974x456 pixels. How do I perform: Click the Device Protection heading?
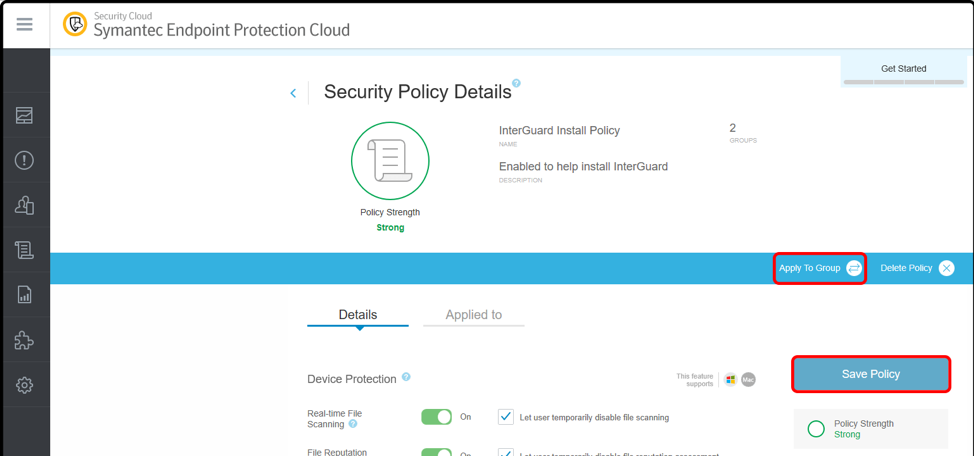tap(352, 379)
